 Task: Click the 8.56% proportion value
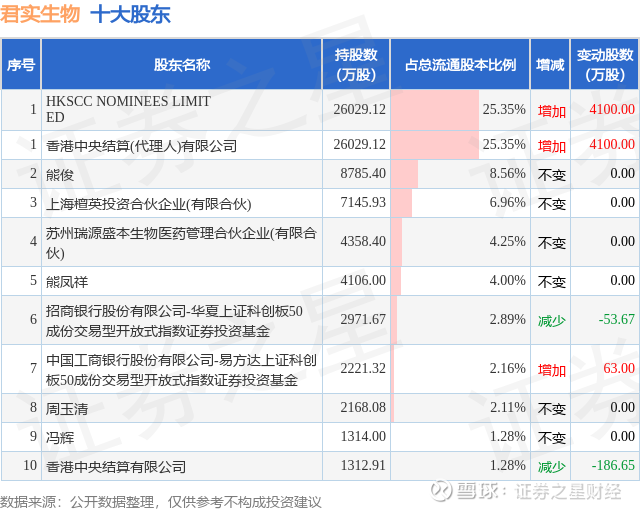(507, 173)
